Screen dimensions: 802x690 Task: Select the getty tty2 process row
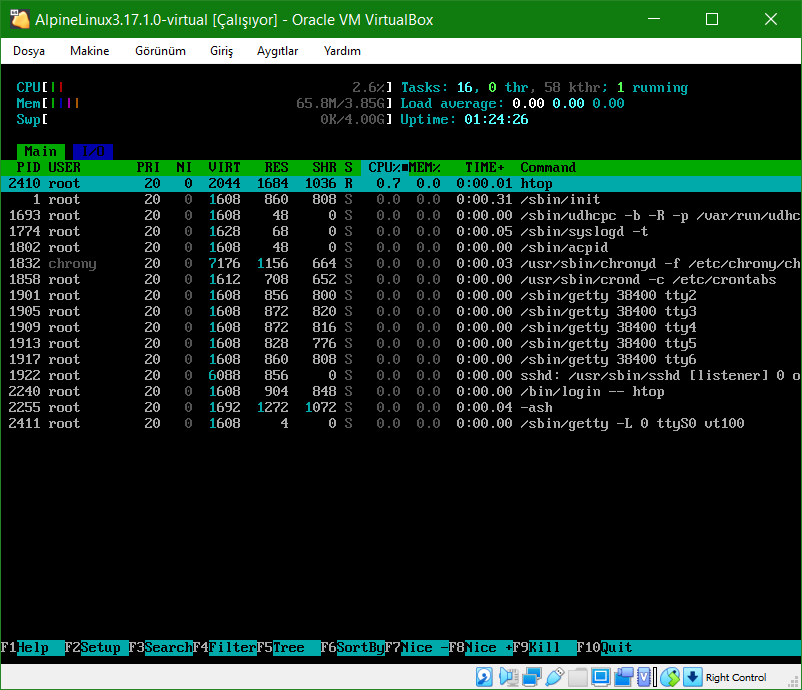401,295
